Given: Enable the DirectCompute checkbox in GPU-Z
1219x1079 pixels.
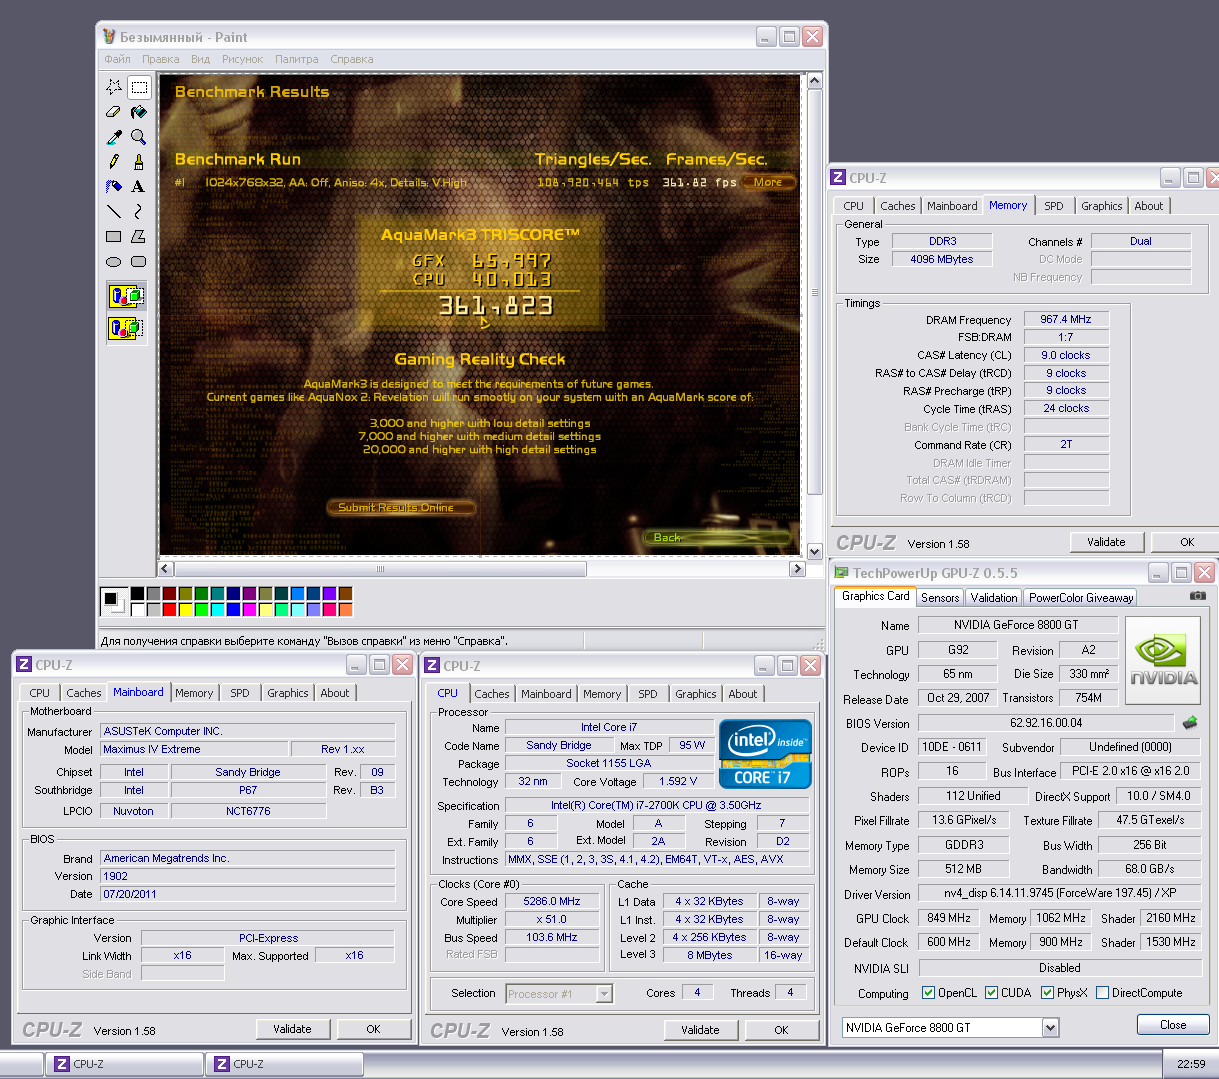Looking at the screenshot, I should 1102,993.
